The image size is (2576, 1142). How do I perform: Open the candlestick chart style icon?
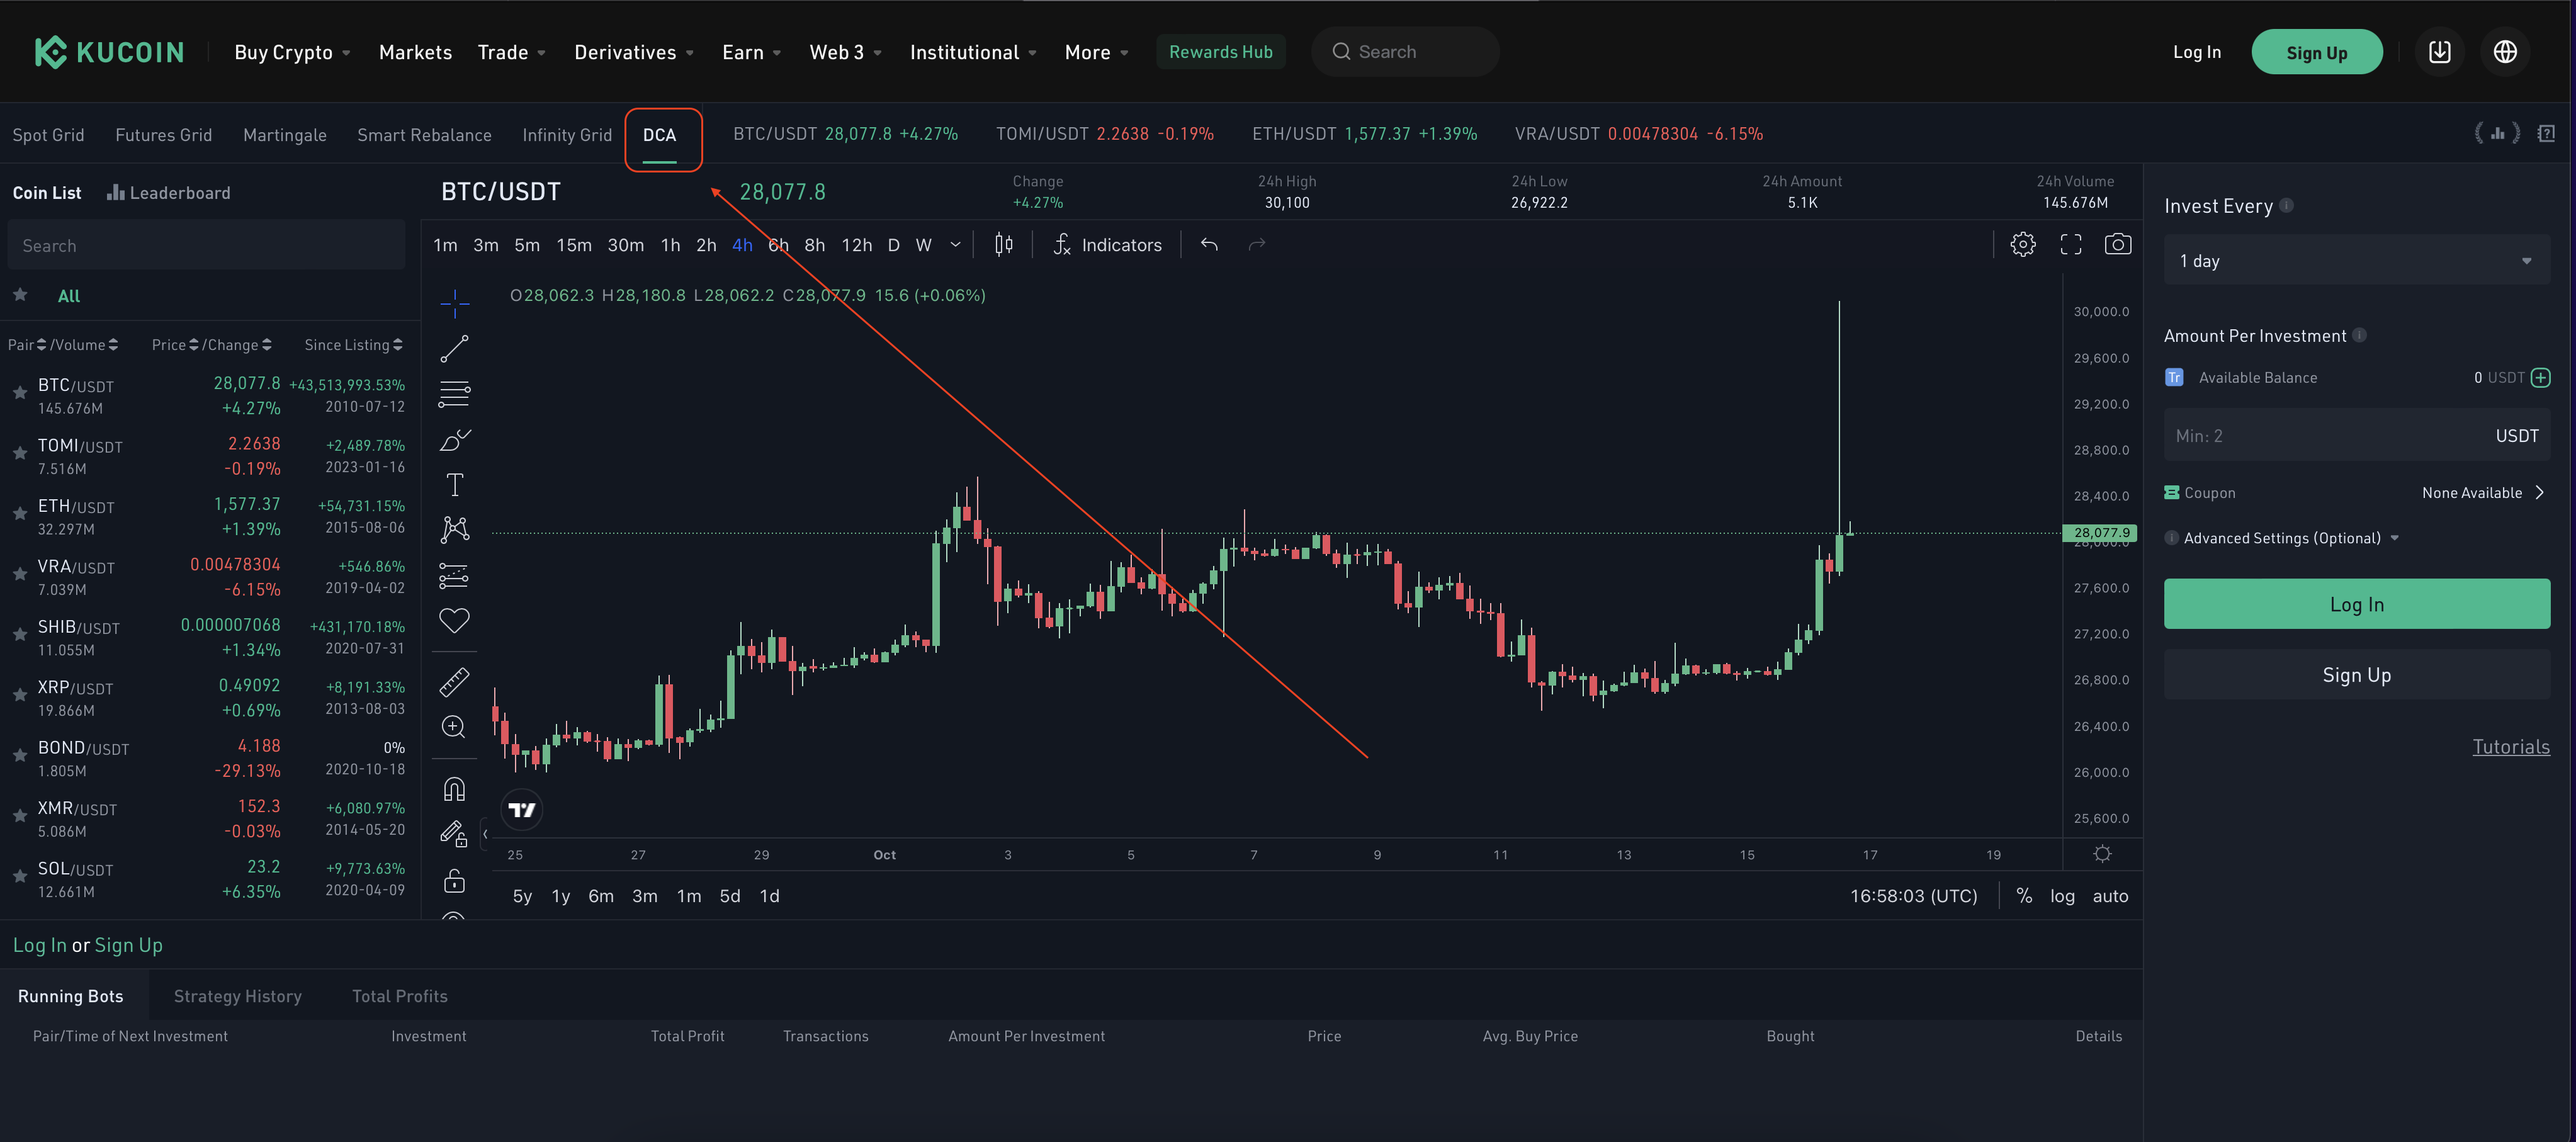[1004, 245]
